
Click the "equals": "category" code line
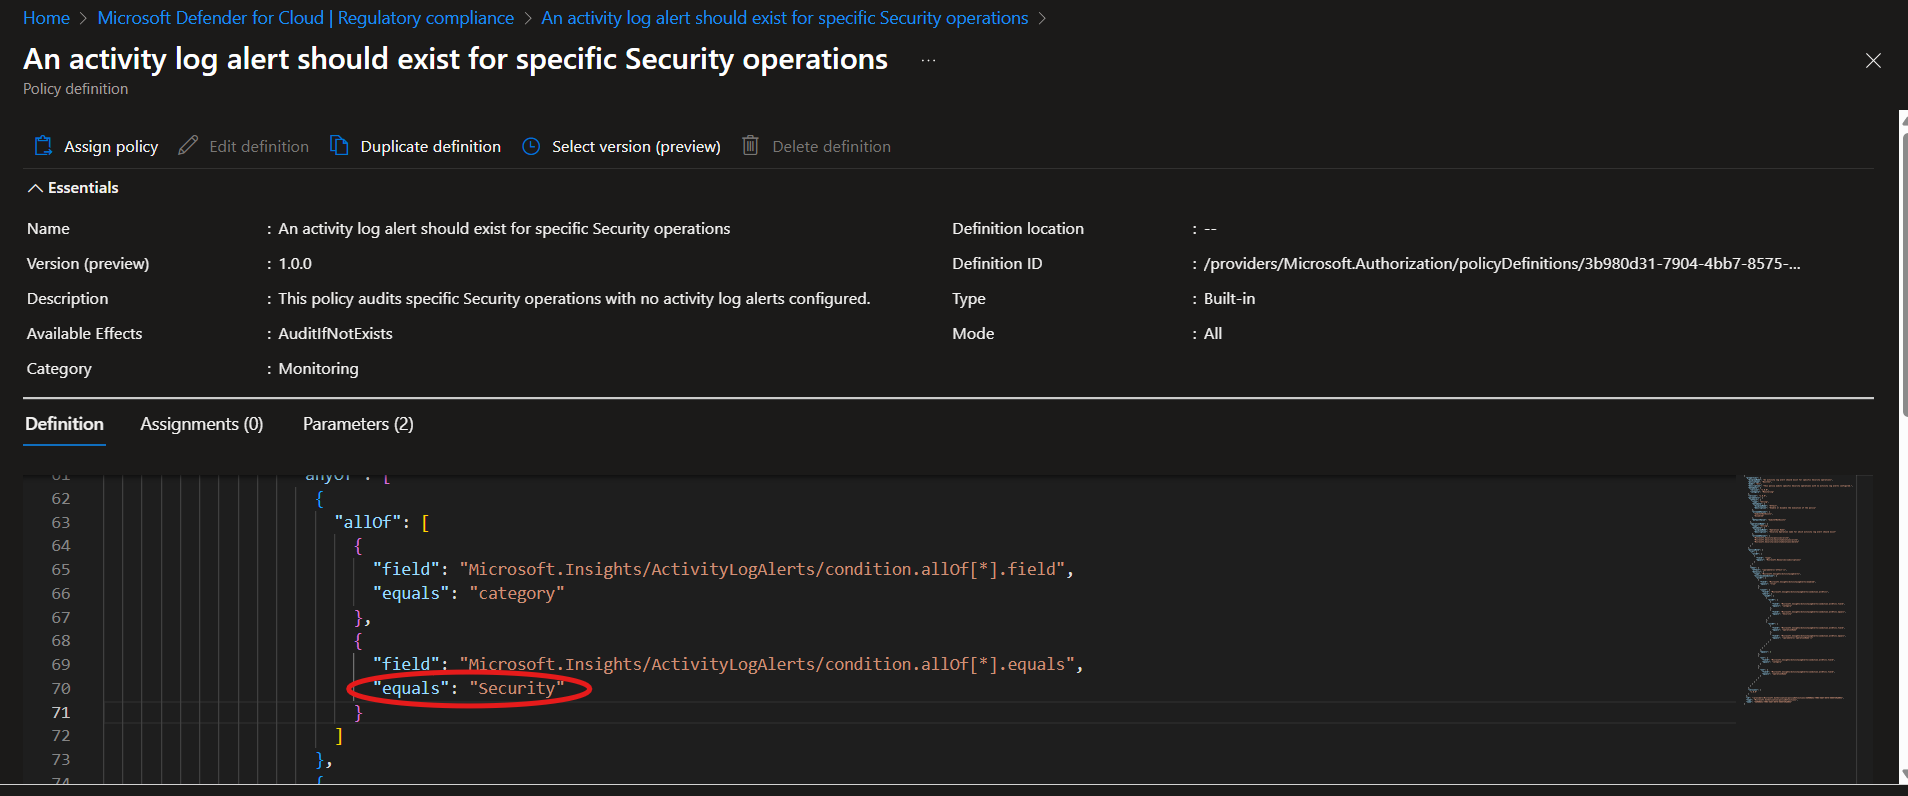tap(468, 593)
